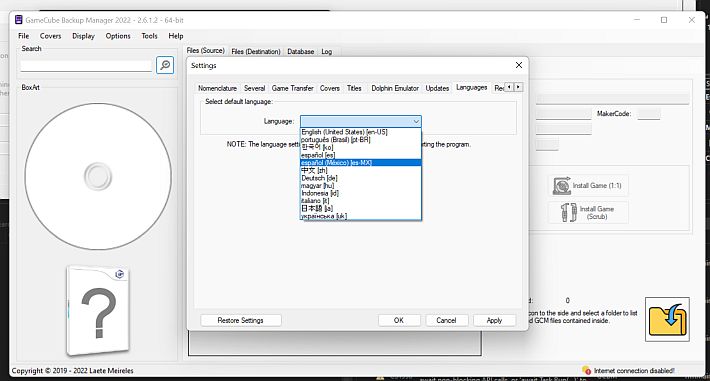Open the Database tab
710x381 pixels.
tap(301, 52)
